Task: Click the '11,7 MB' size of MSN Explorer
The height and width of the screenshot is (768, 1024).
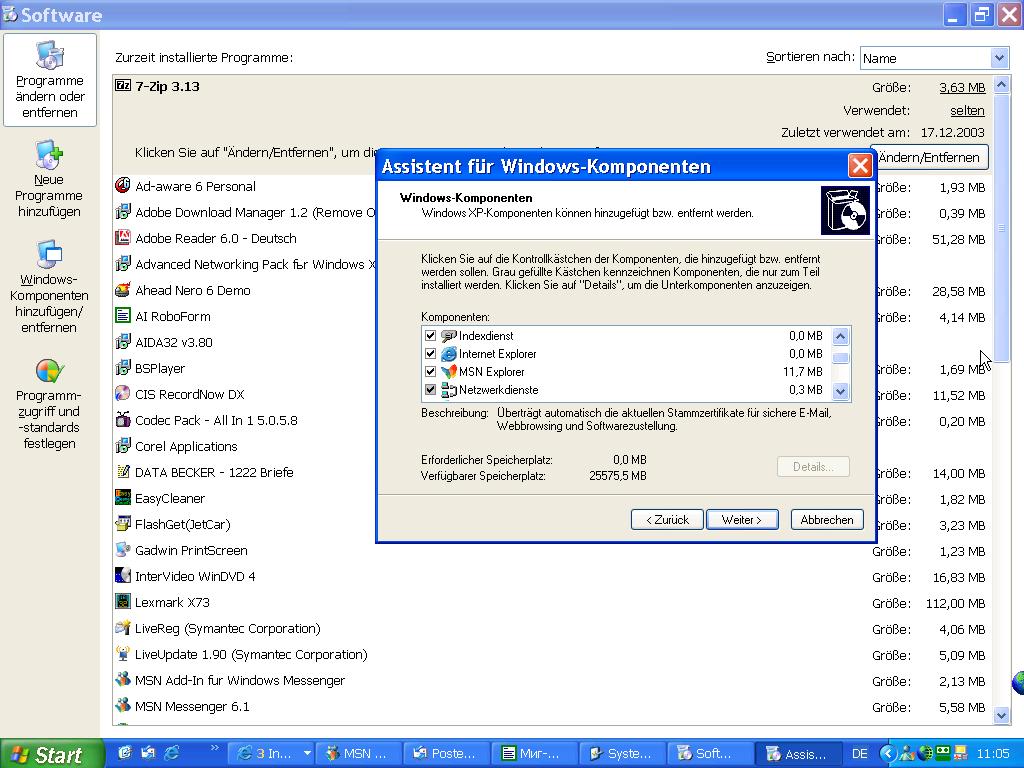Action: click(x=803, y=372)
